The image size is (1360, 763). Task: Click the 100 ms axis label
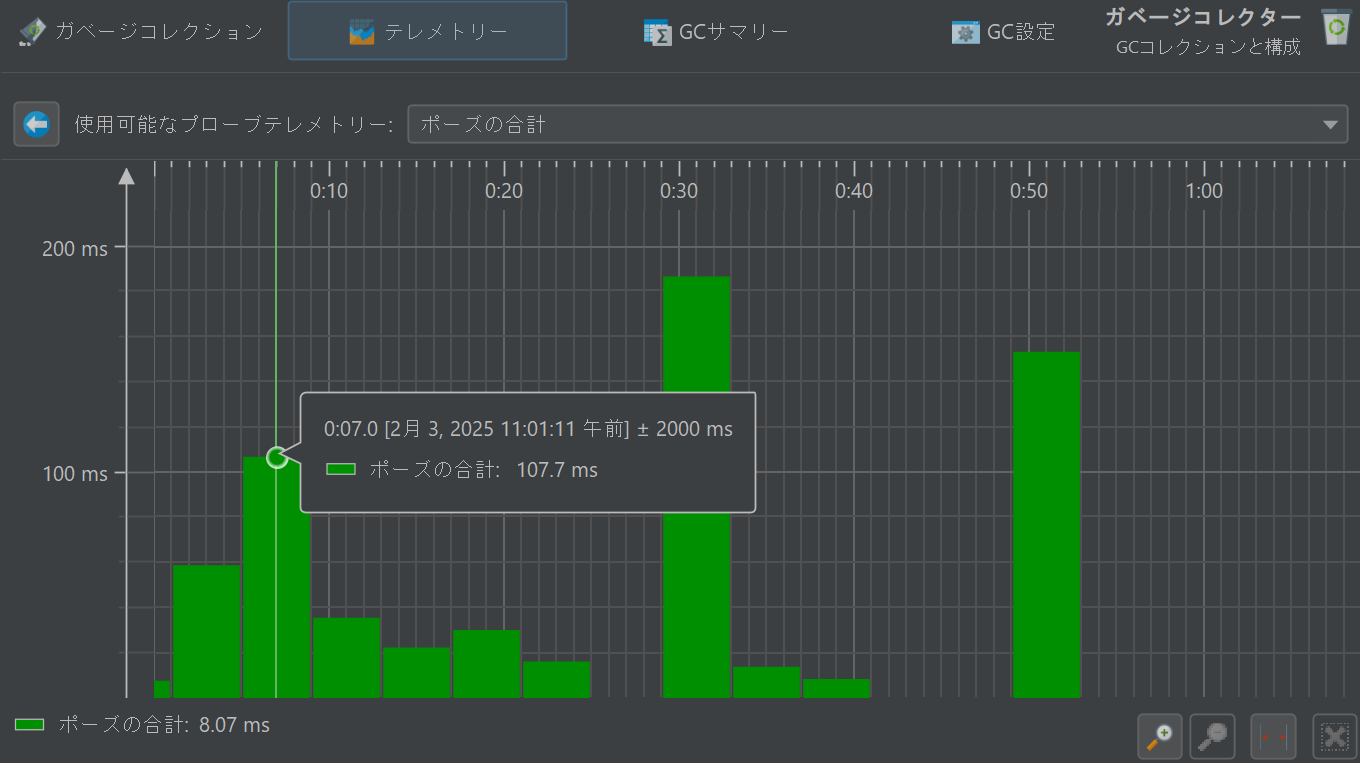click(x=74, y=473)
